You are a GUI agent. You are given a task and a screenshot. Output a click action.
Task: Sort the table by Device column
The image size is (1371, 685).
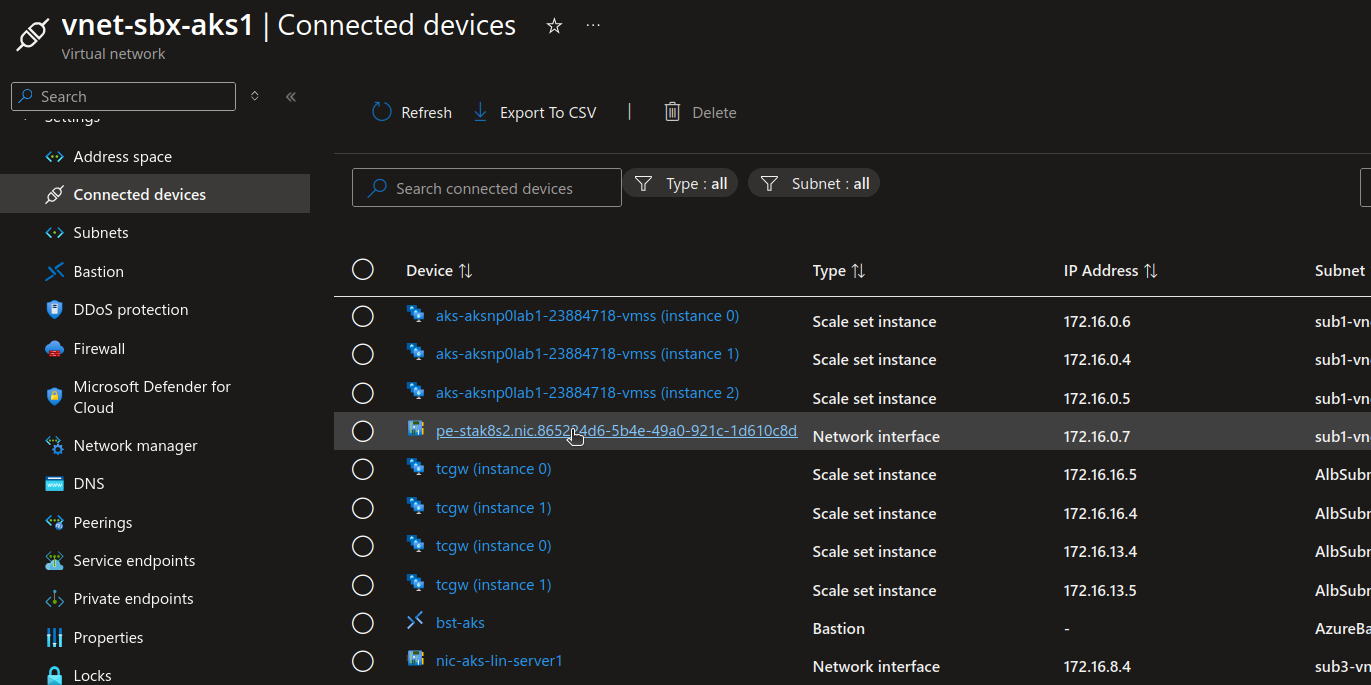point(439,271)
